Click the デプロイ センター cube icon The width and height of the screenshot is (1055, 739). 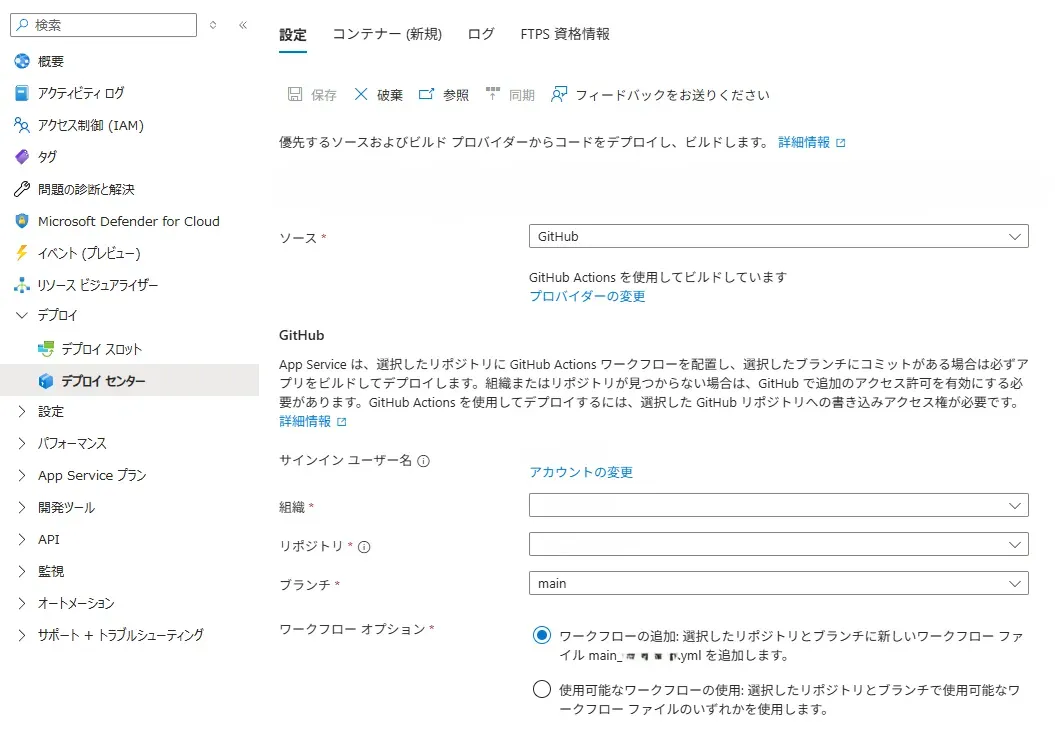(x=46, y=381)
